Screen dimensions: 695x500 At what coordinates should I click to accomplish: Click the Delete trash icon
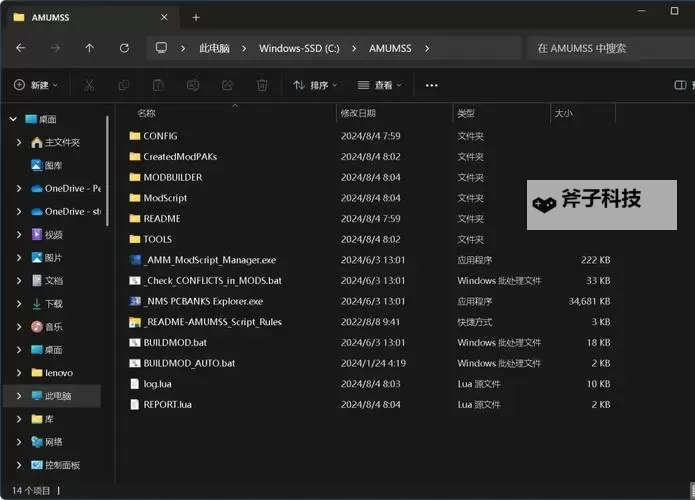tap(262, 85)
